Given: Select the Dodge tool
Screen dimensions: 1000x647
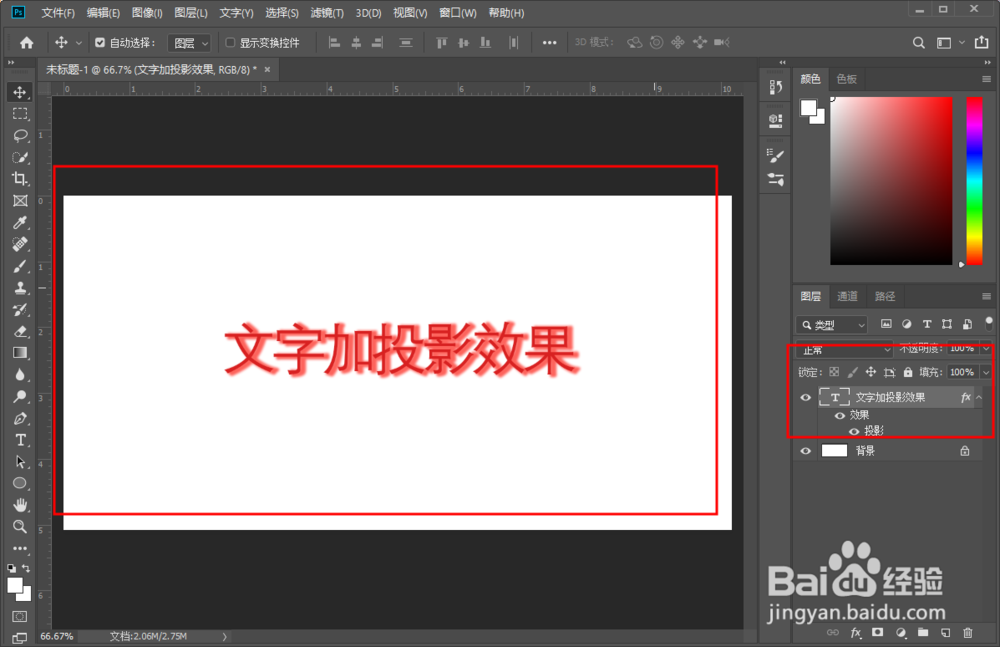Looking at the screenshot, I should [x=20, y=396].
